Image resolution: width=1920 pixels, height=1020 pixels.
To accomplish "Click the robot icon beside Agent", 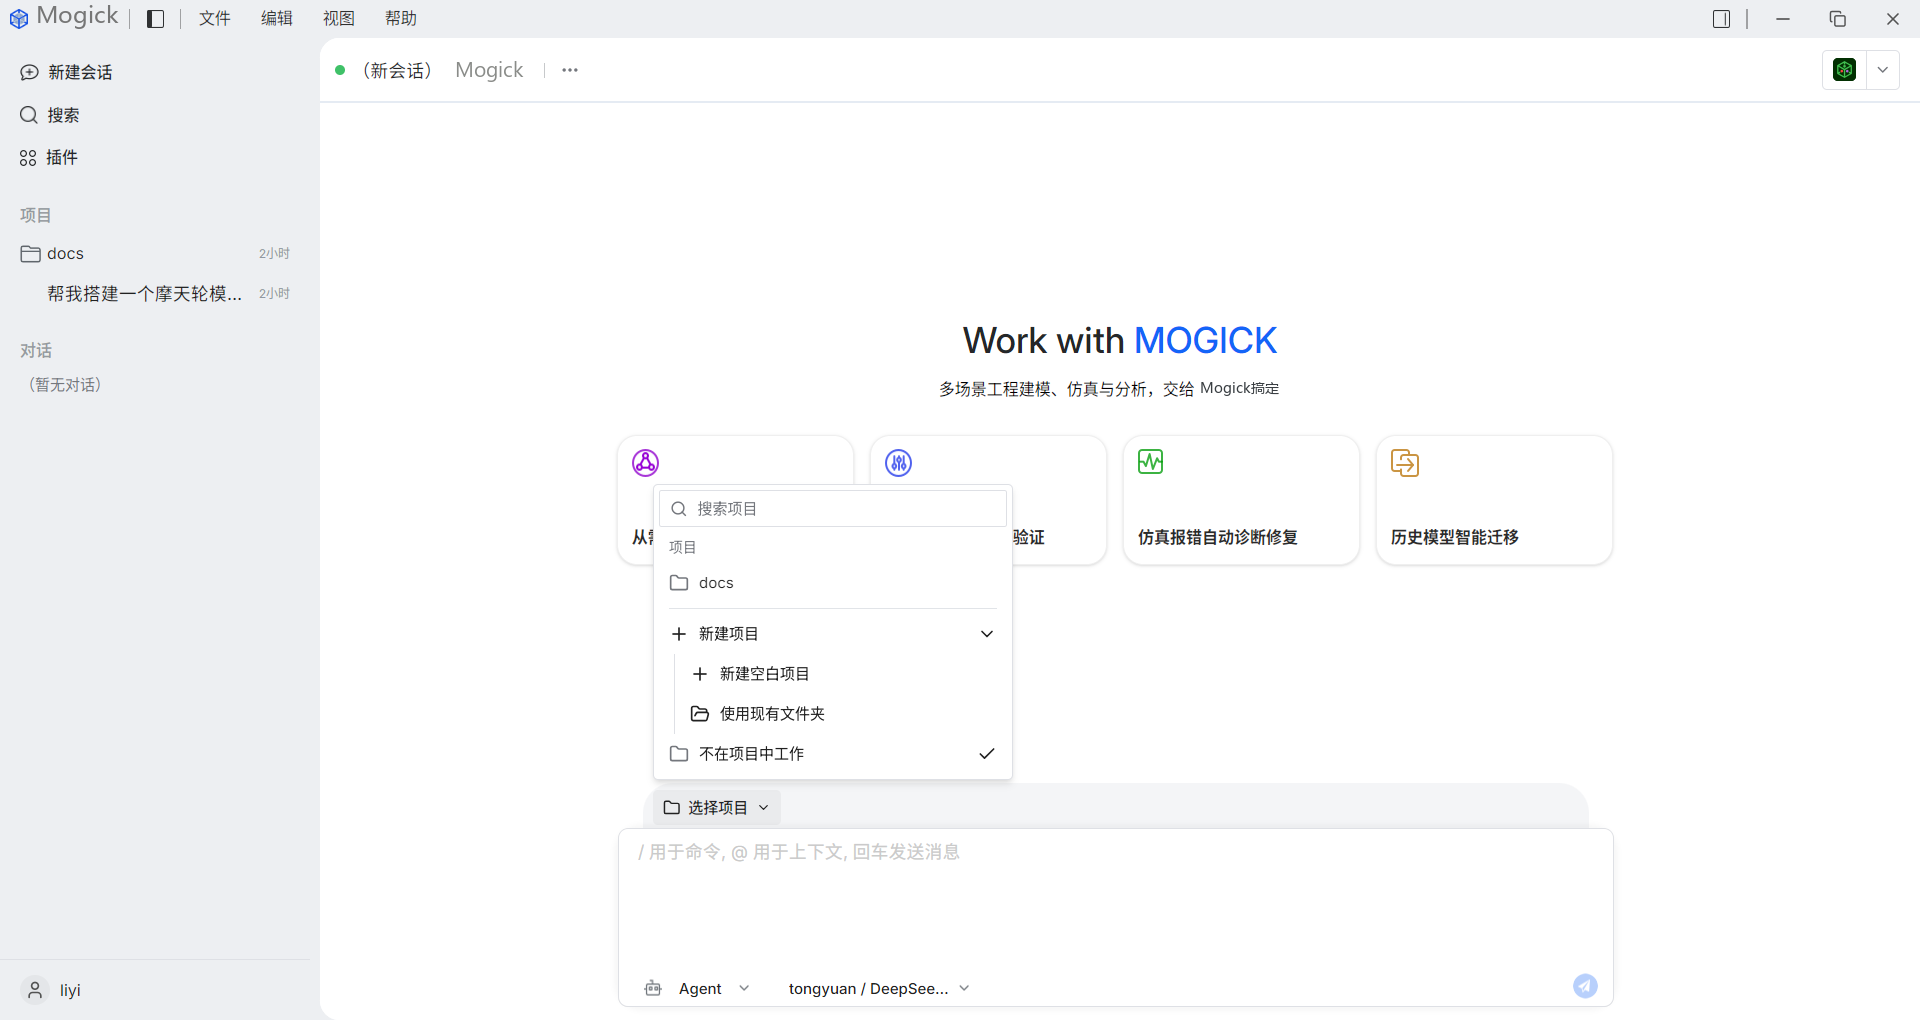I will point(653,988).
